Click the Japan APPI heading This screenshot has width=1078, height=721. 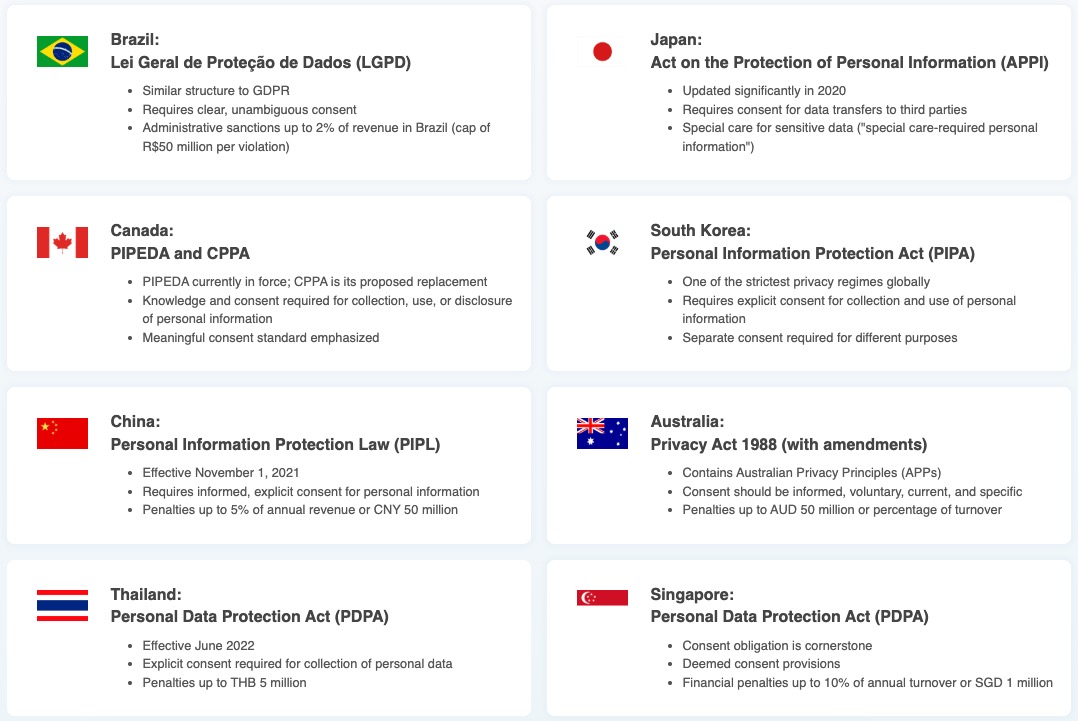coord(849,62)
